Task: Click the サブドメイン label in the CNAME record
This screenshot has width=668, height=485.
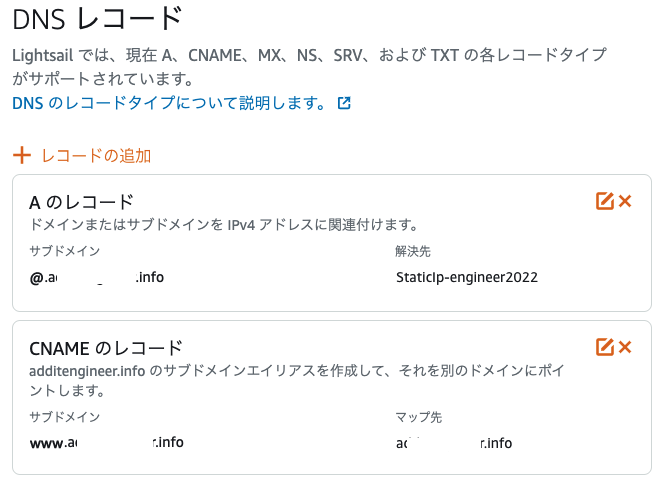Action: (64, 417)
